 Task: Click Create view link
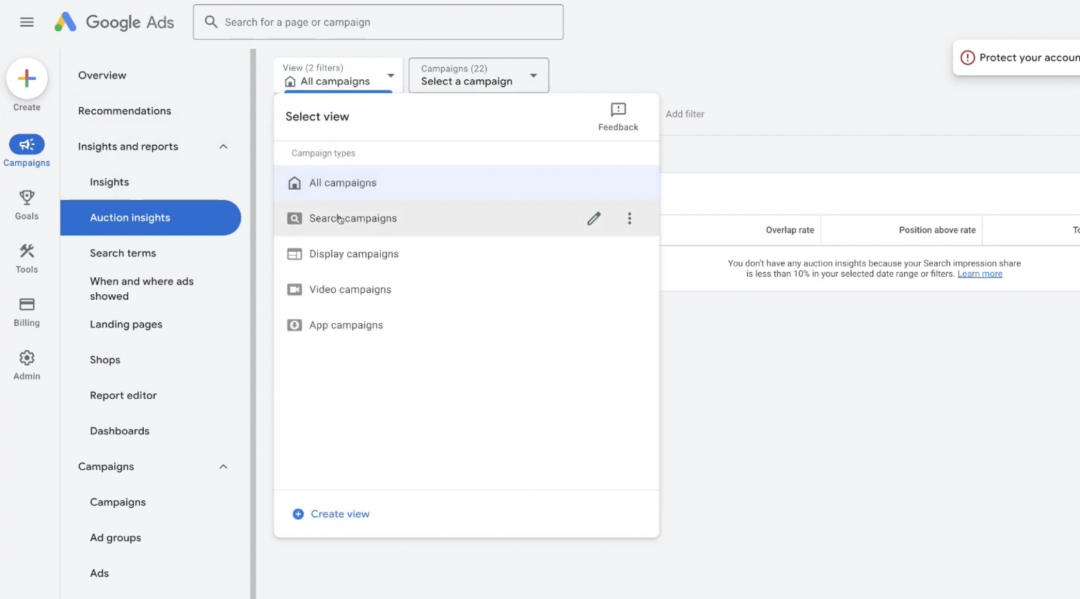(x=340, y=514)
